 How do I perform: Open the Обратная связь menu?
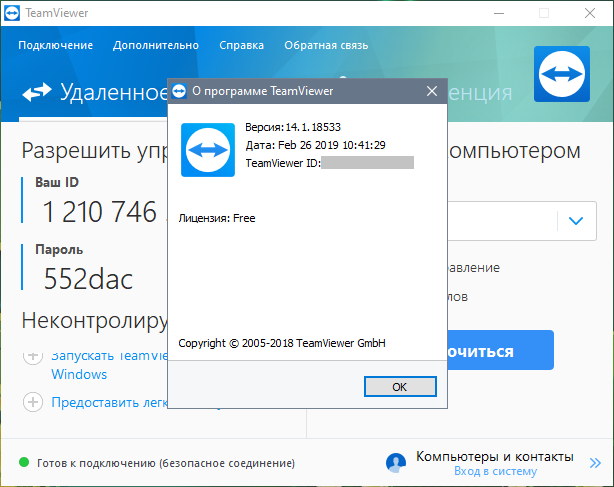(x=326, y=45)
